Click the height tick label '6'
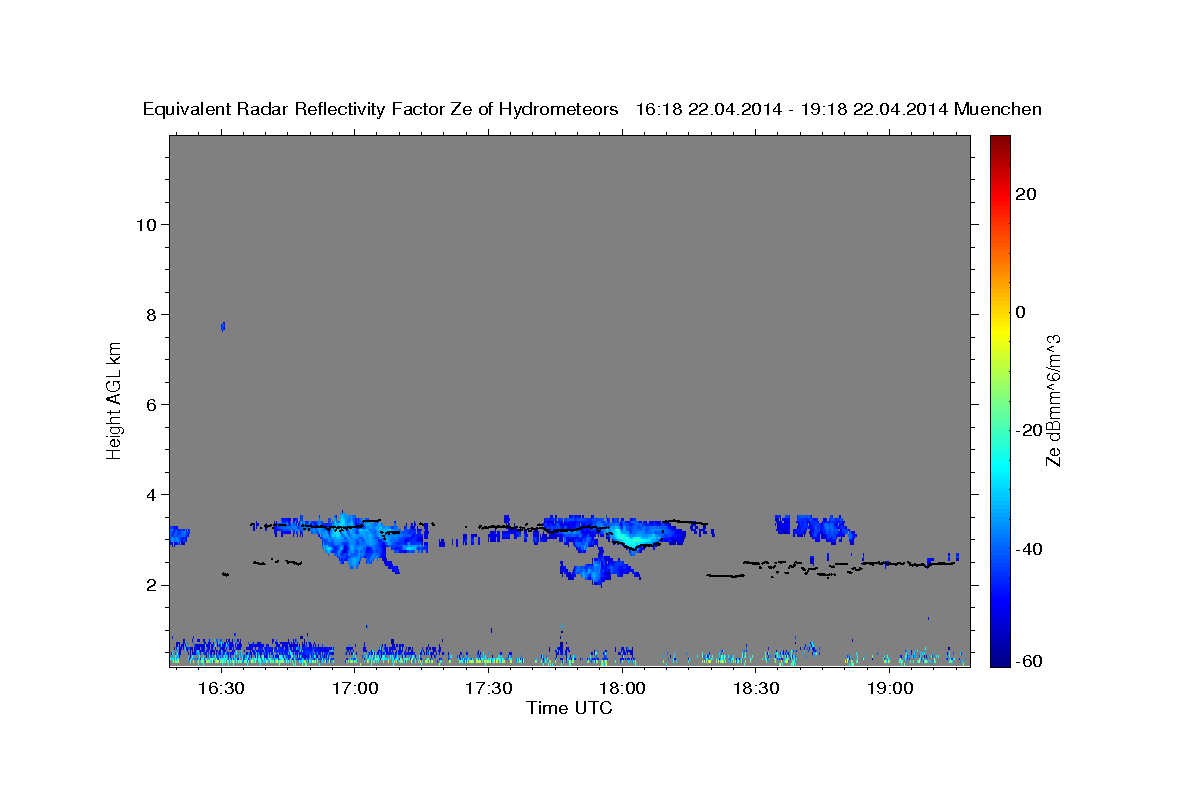1200x800 pixels. pyautogui.click(x=149, y=404)
